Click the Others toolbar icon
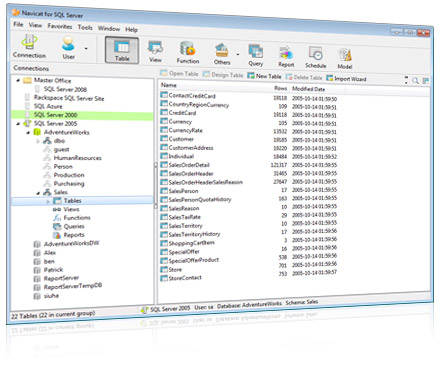Image resolution: width=440 pixels, height=370 pixels. click(222, 54)
